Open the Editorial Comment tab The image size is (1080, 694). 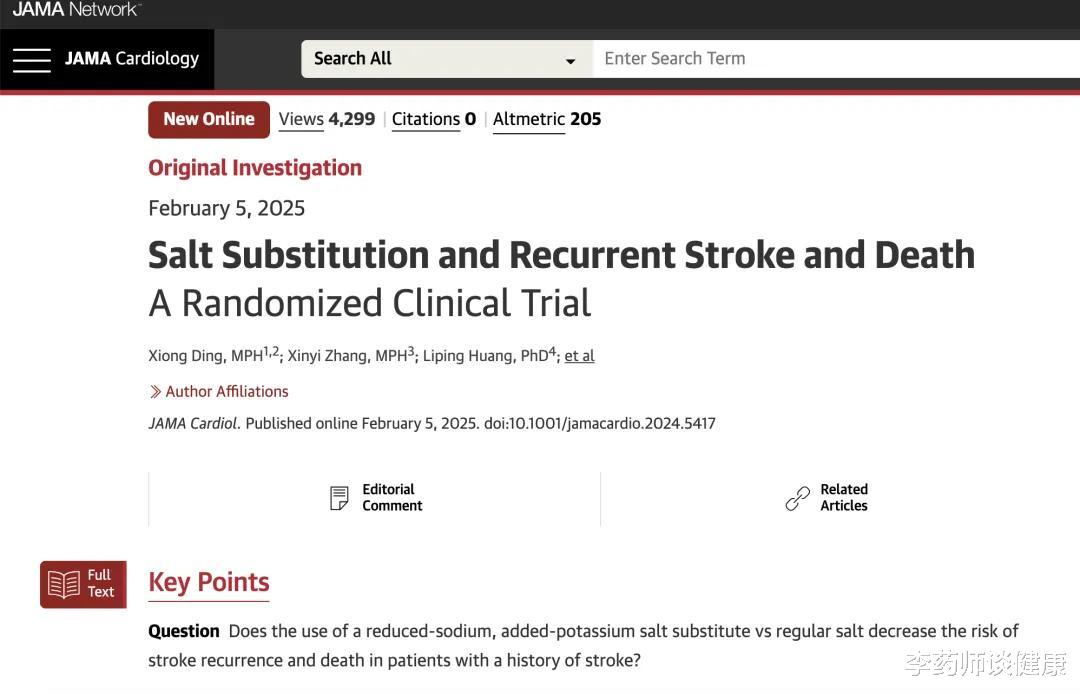pos(391,498)
